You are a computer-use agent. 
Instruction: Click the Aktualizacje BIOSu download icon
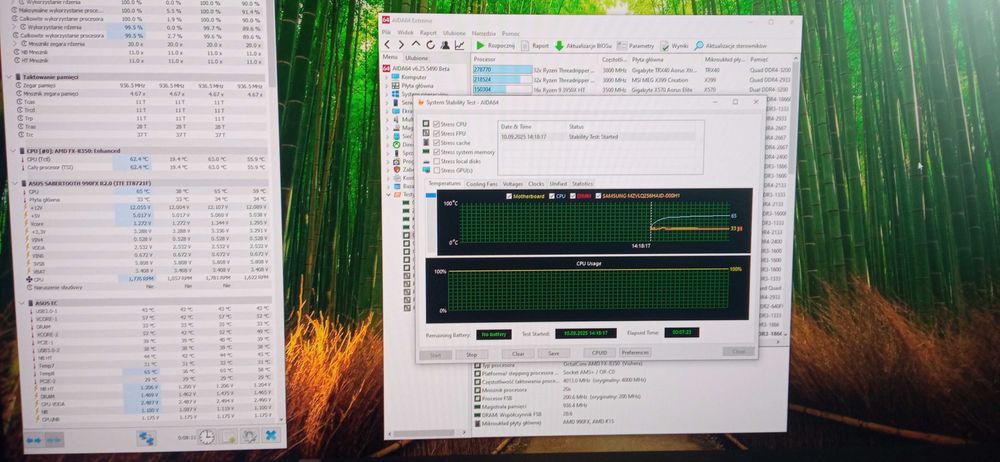coord(559,46)
